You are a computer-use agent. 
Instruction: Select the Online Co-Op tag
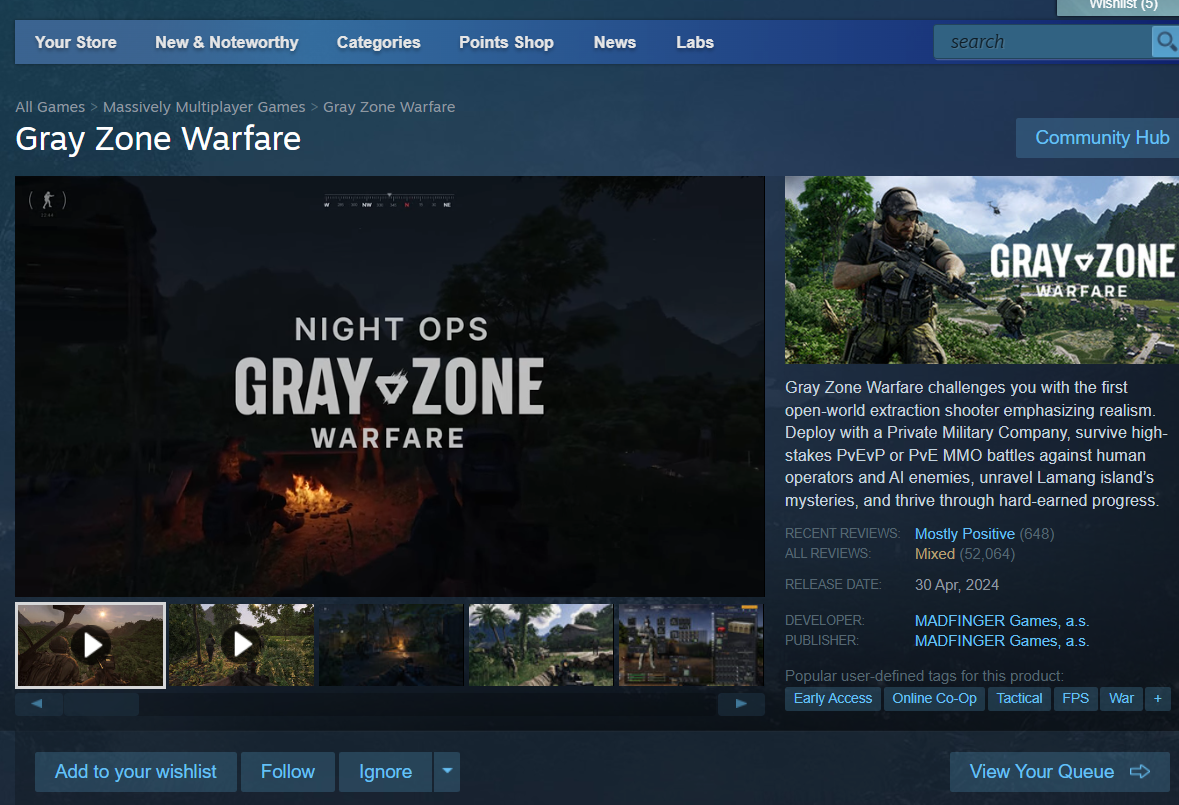pos(934,698)
